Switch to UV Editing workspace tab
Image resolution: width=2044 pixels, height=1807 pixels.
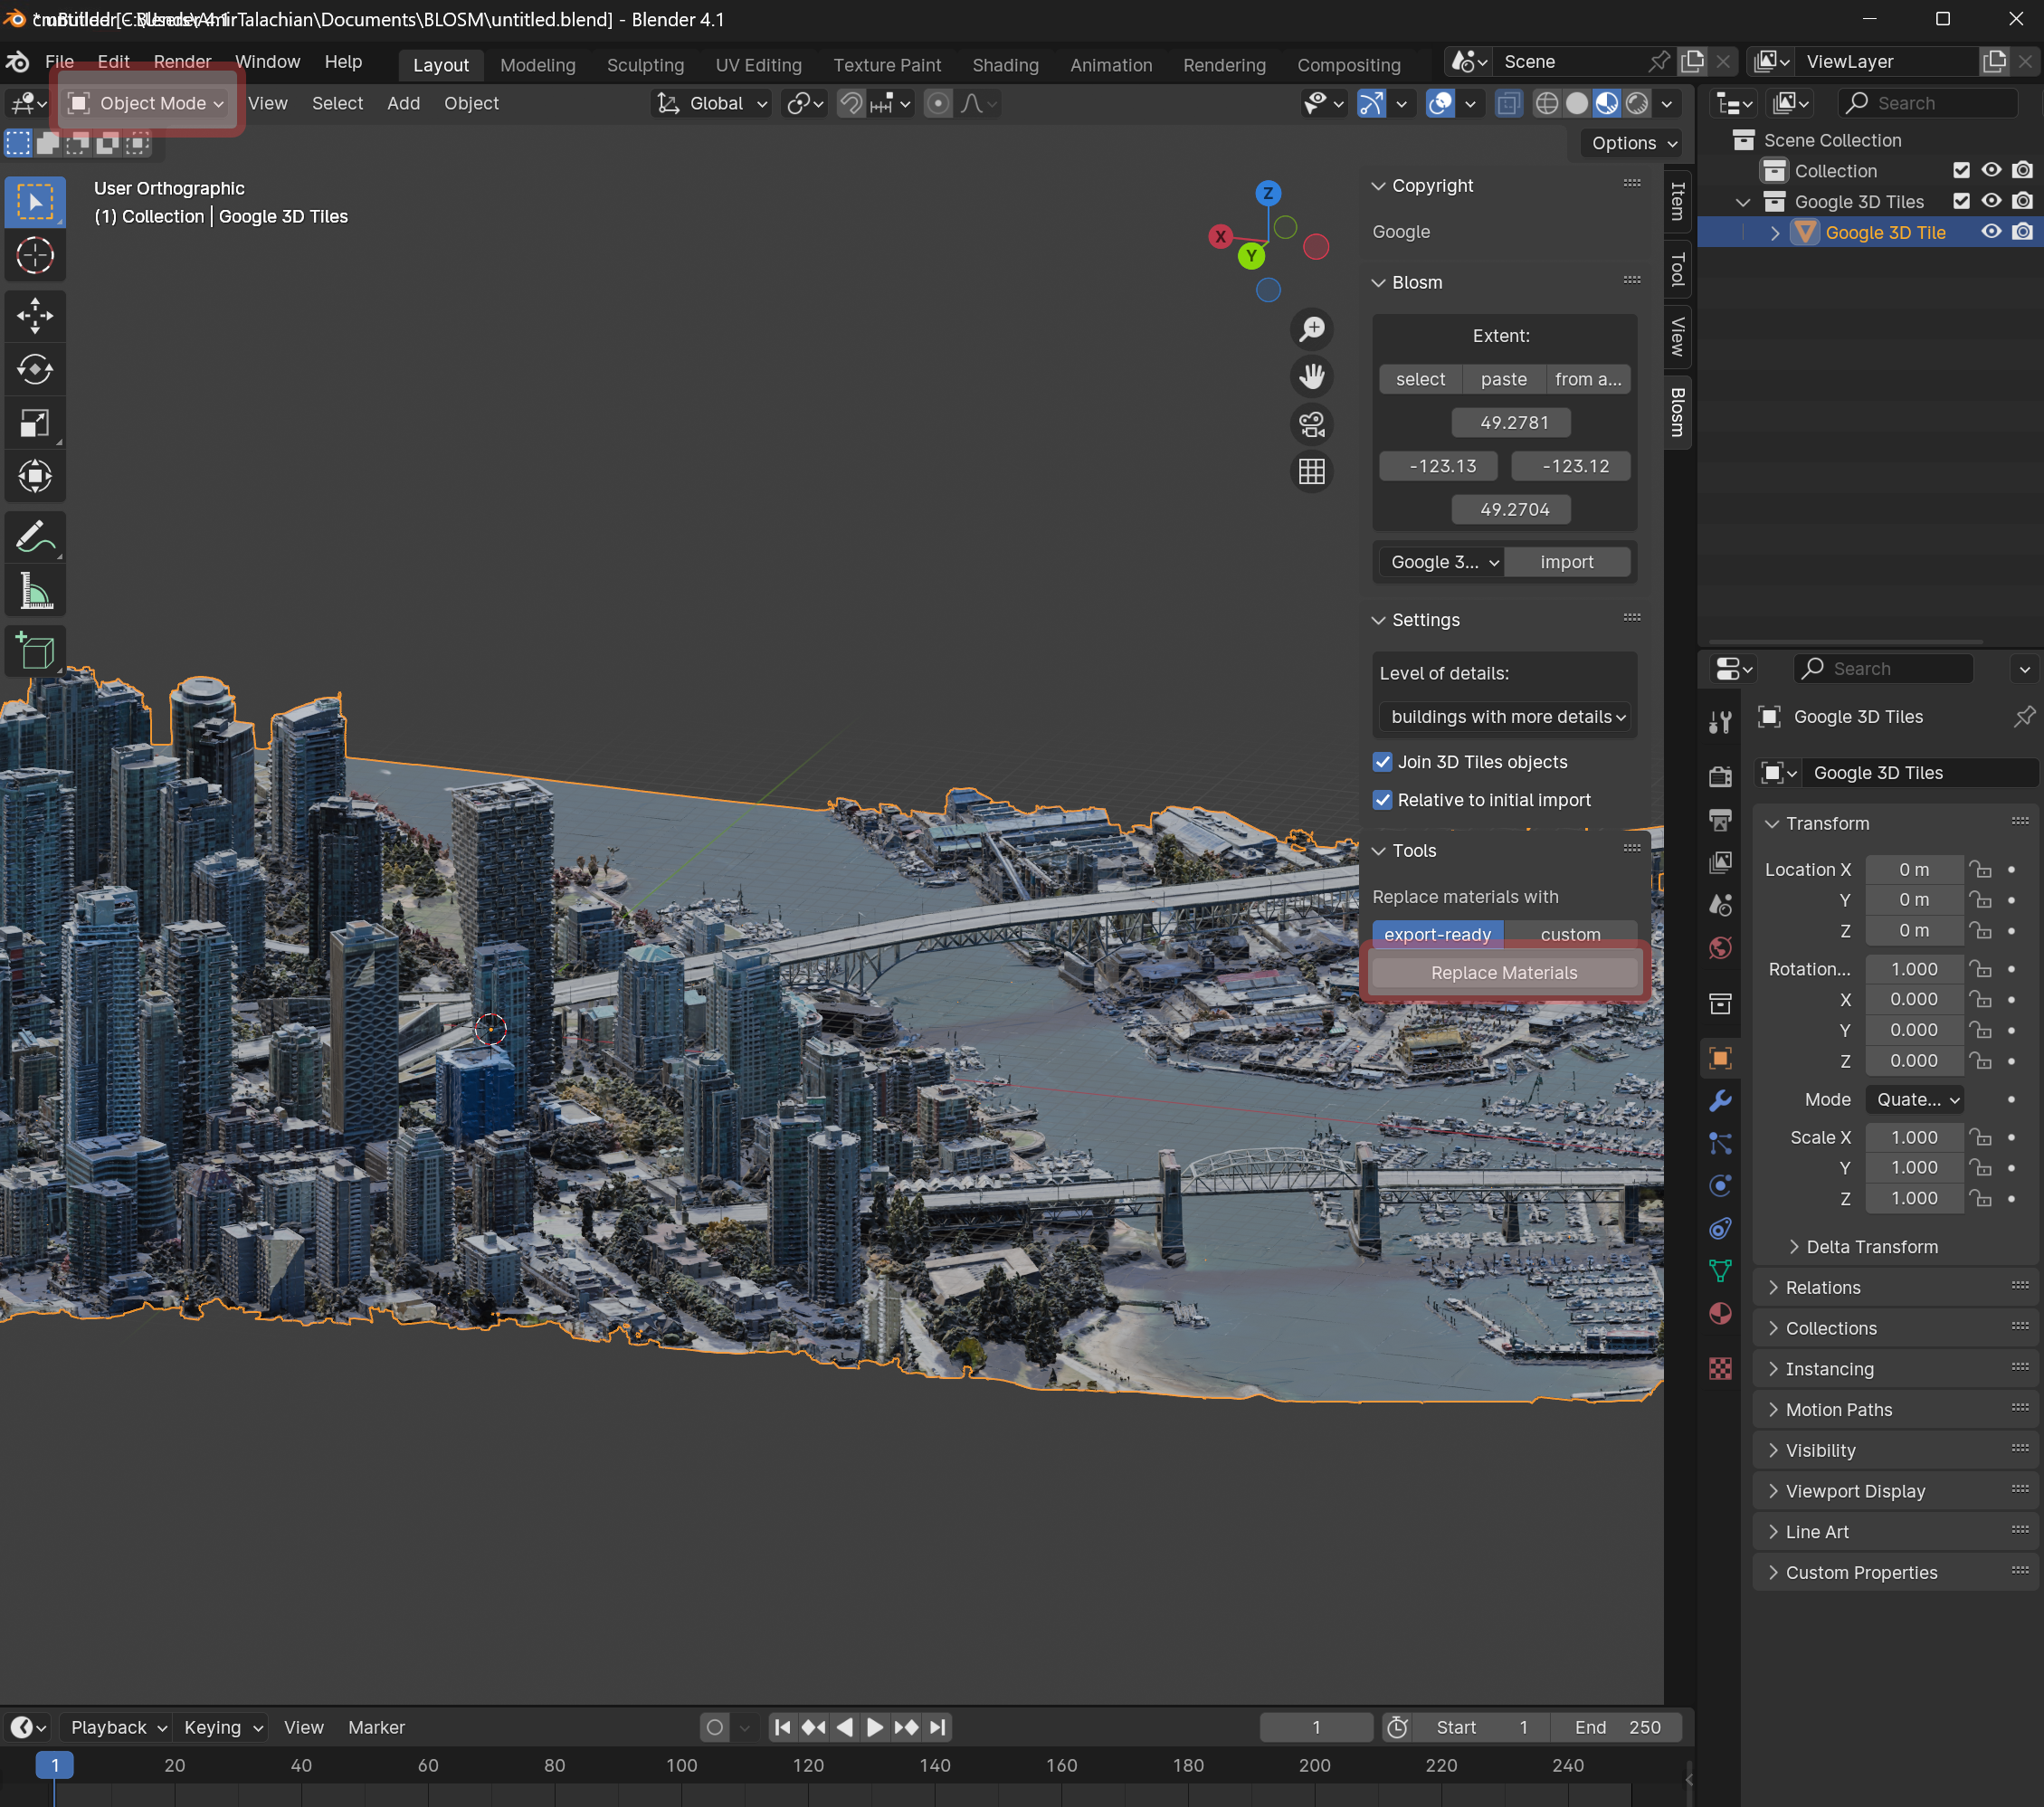point(758,65)
